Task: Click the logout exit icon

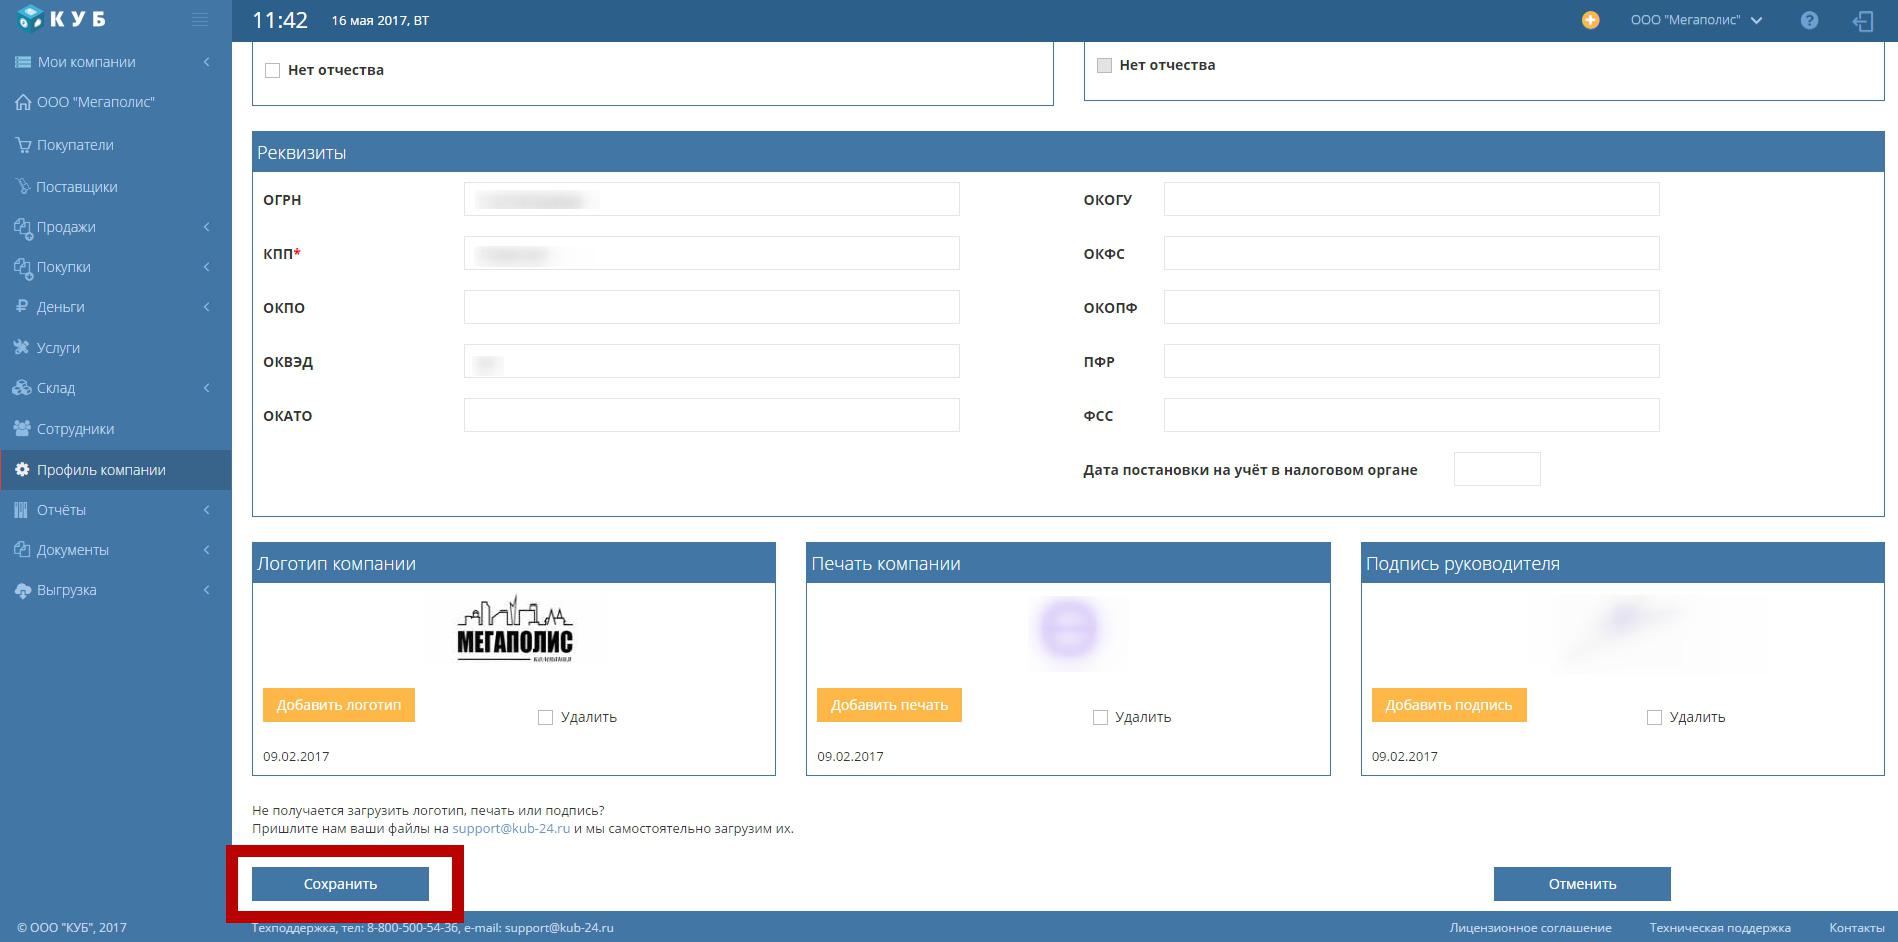Action: click(x=1862, y=21)
